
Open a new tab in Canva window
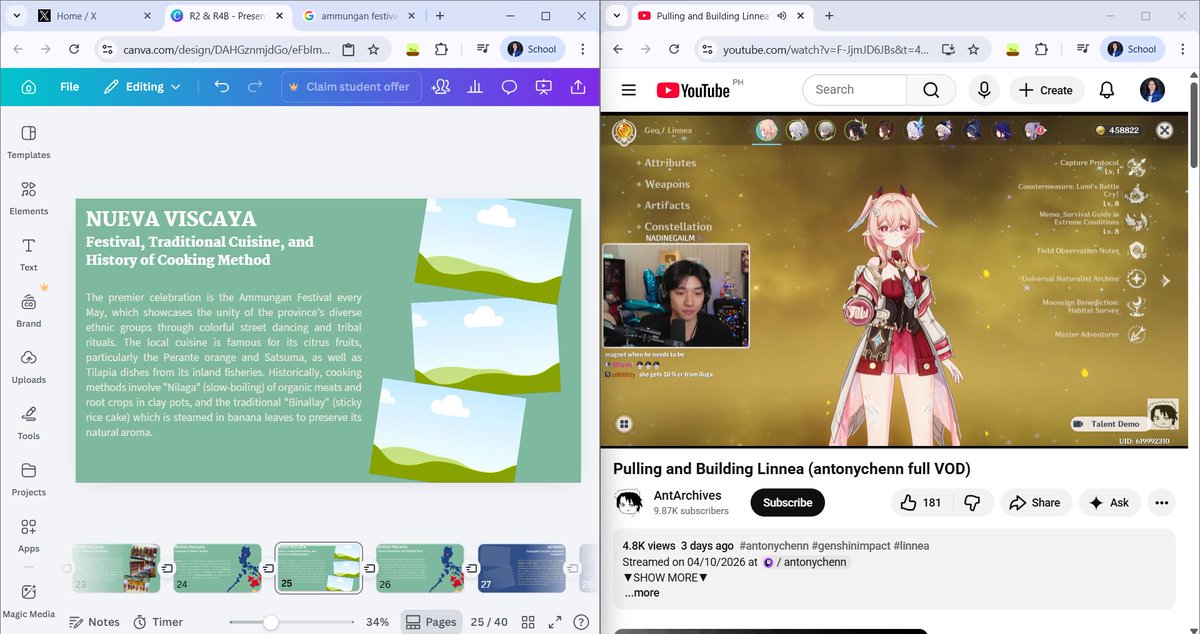[440, 16]
